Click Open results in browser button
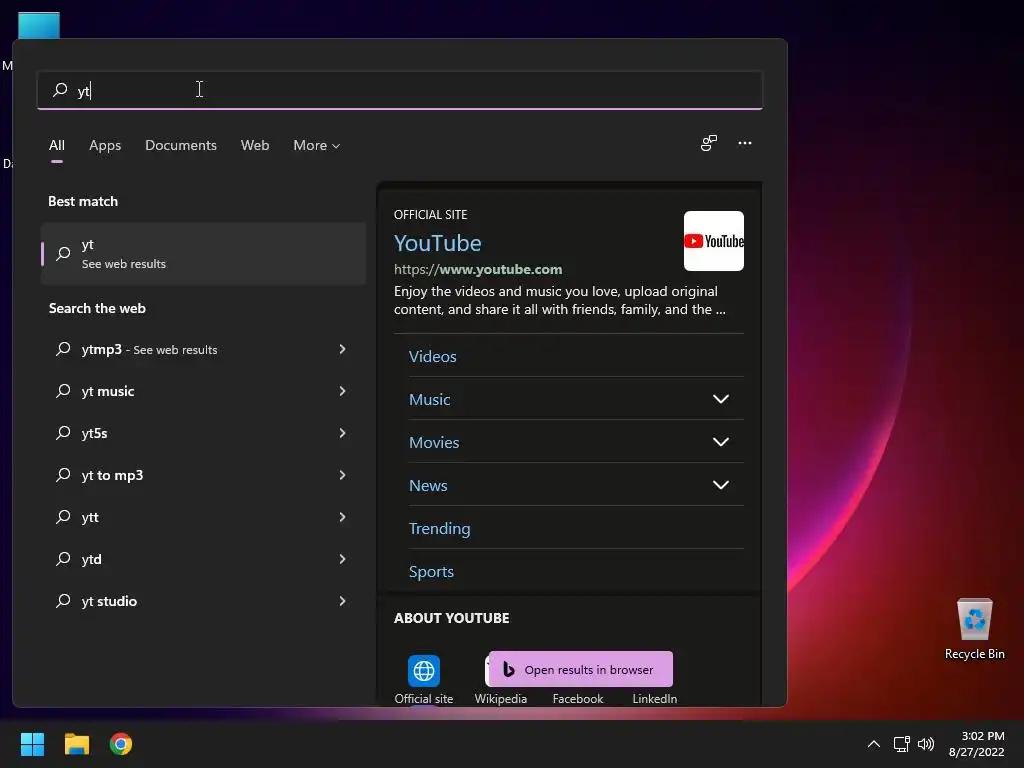Screen dimensions: 1024x768 tap(581, 669)
